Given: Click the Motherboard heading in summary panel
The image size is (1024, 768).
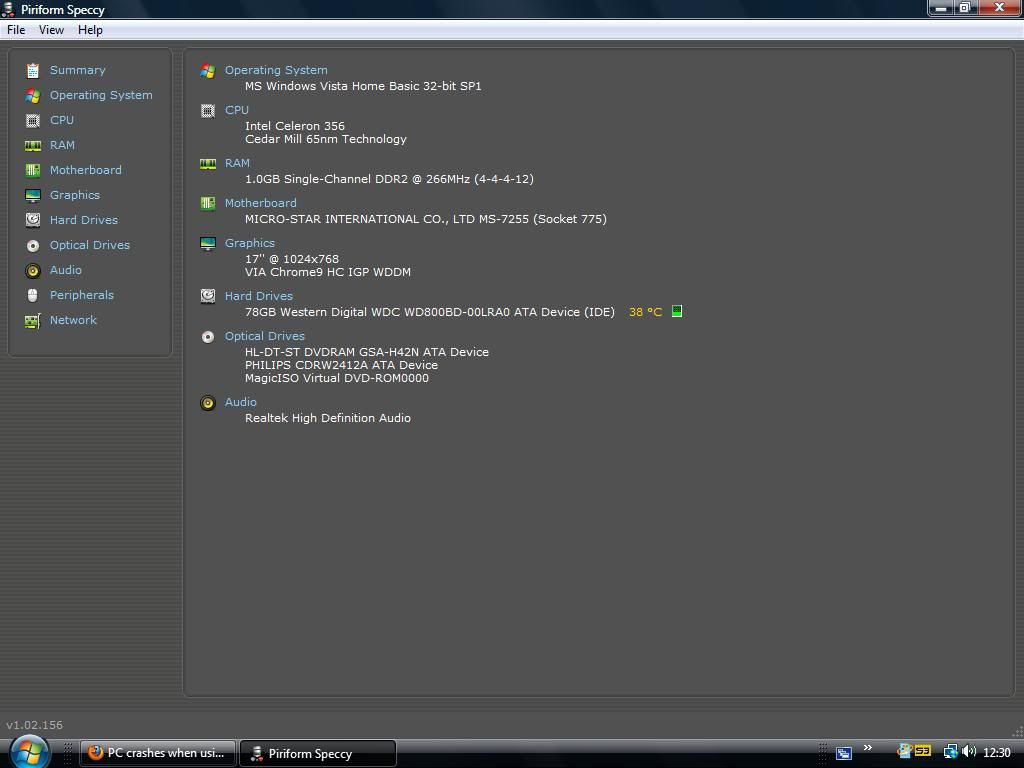Looking at the screenshot, I should 261,203.
